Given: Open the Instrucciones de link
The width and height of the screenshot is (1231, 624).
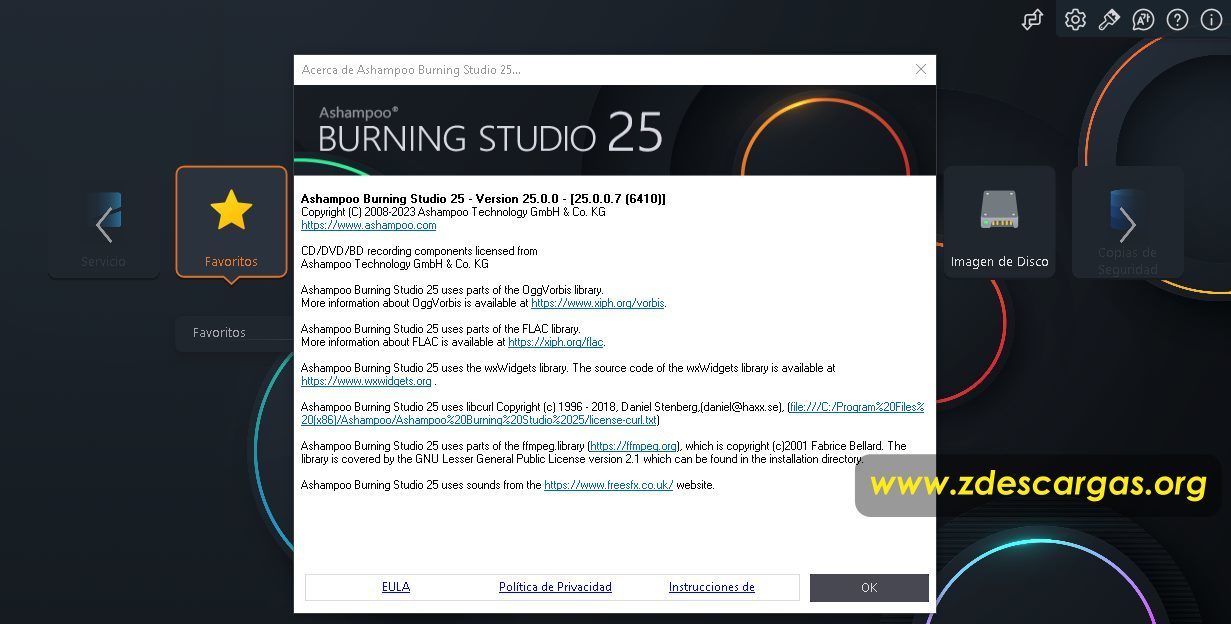Looking at the screenshot, I should click(712, 587).
